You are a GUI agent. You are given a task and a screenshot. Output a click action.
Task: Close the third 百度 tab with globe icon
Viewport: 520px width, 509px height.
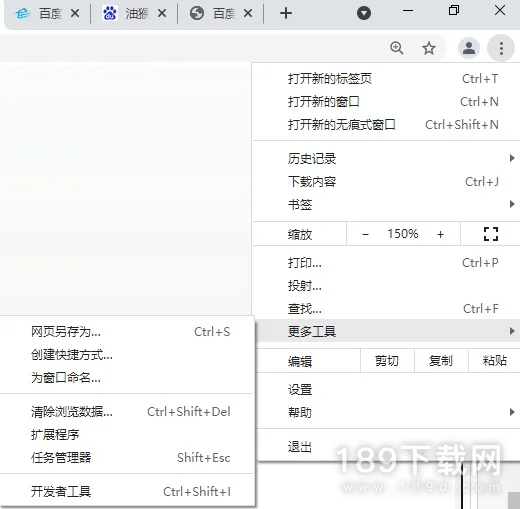pos(248,14)
